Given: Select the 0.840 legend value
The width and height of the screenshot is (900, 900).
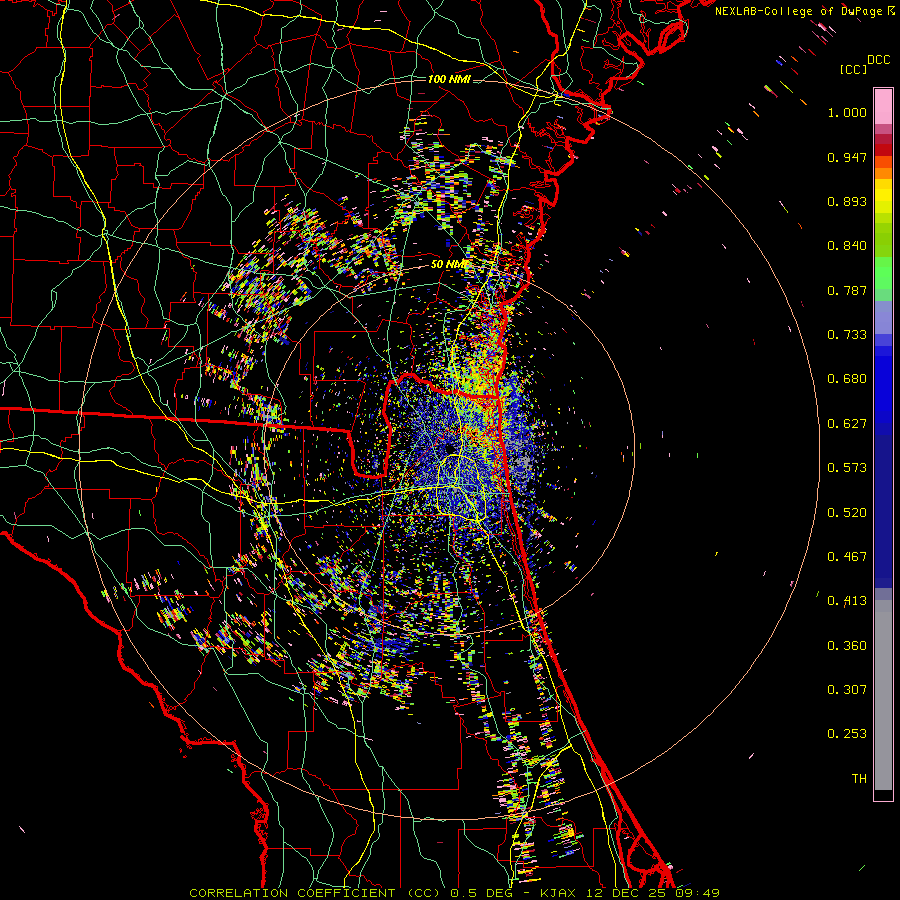Looking at the screenshot, I should tap(847, 246).
